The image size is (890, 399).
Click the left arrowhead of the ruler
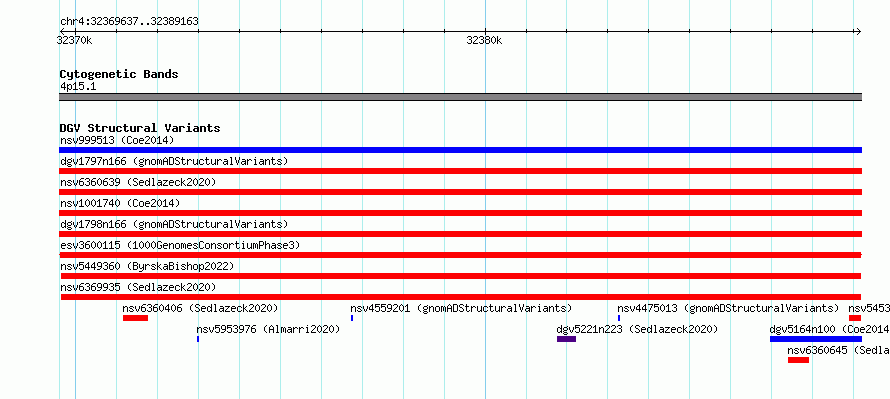pyautogui.click(x=62, y=32)
